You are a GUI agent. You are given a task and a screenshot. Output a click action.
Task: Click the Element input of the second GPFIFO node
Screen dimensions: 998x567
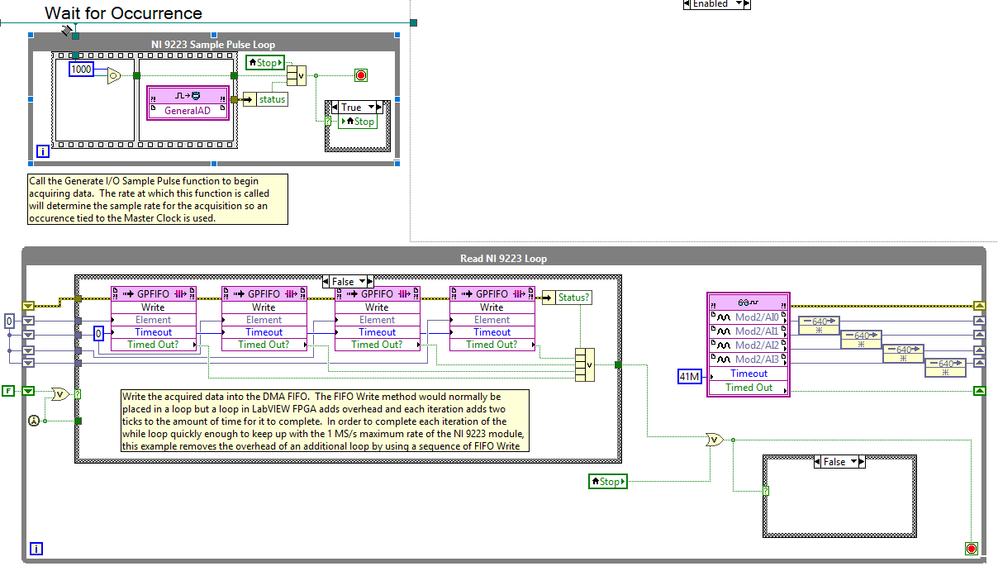(264, 320)
